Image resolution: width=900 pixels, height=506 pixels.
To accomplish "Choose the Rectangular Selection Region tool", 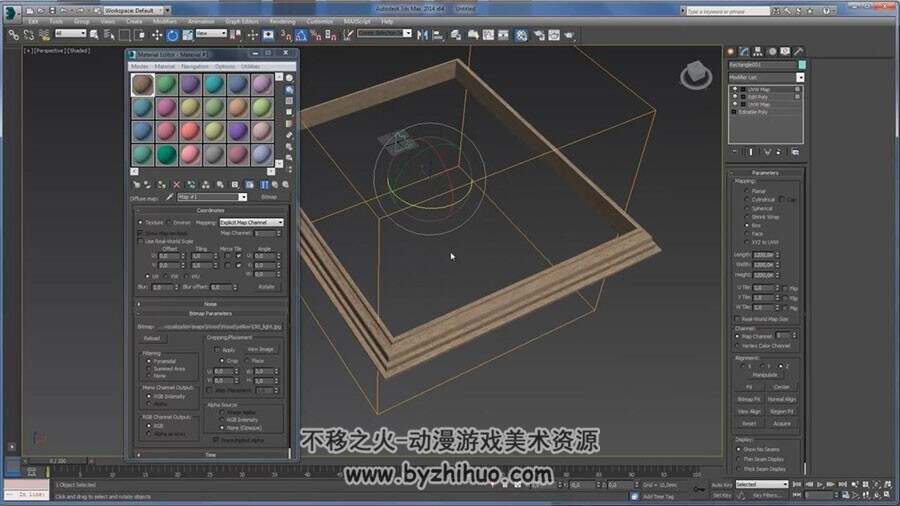I will (125, 35).
